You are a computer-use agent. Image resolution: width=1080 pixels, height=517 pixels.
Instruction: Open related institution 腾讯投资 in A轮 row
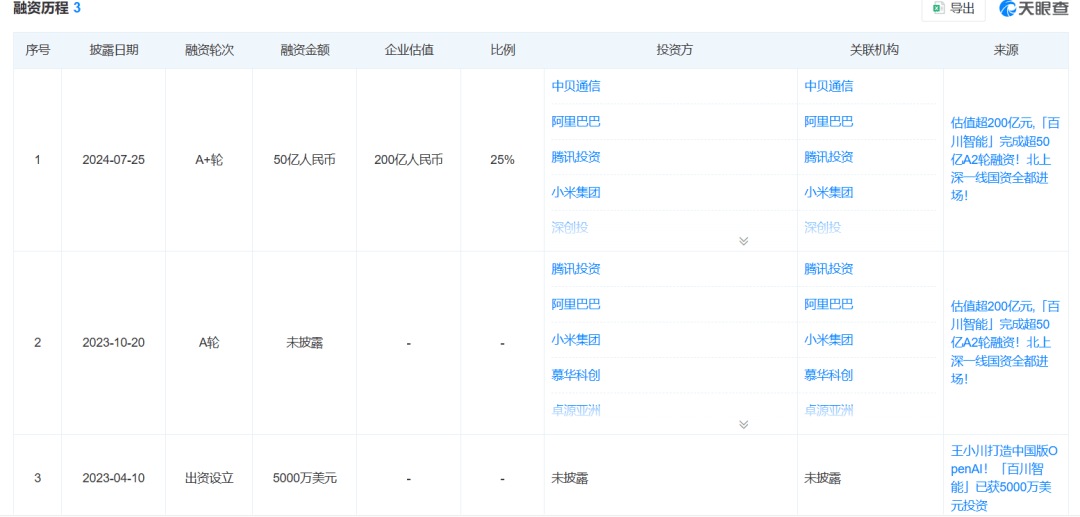829,269
